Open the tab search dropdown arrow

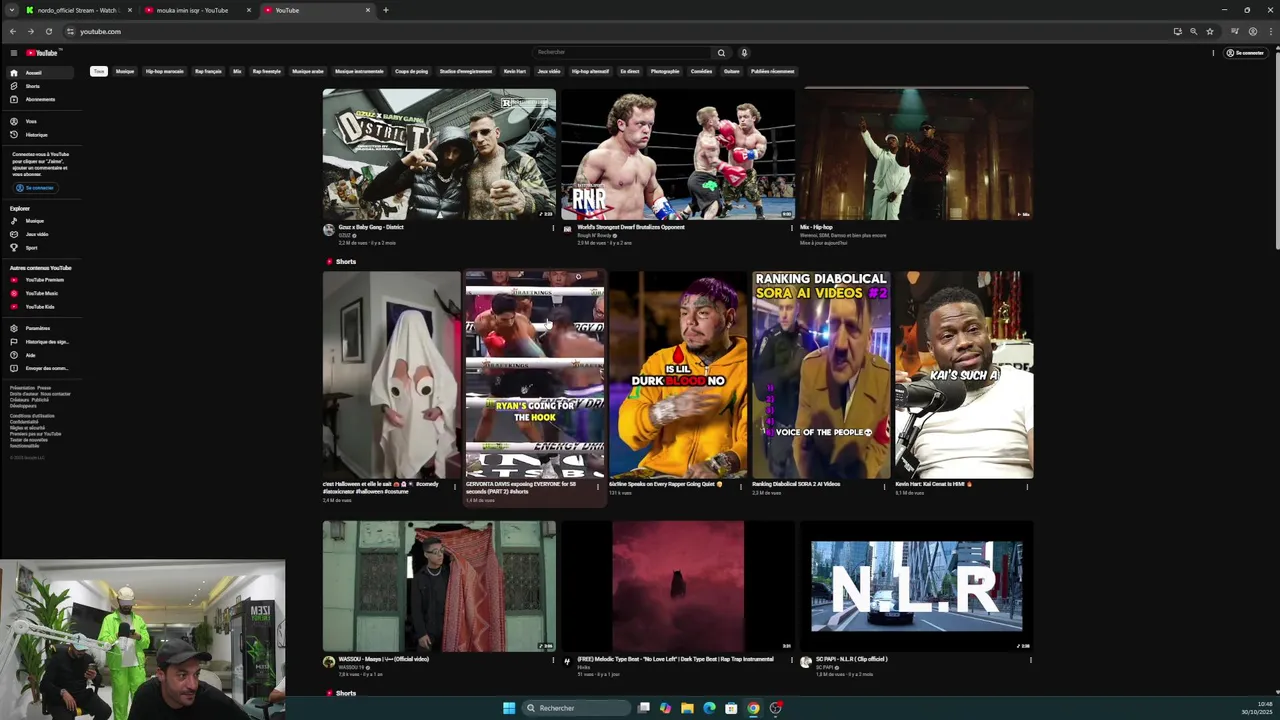tap(12, 10)
